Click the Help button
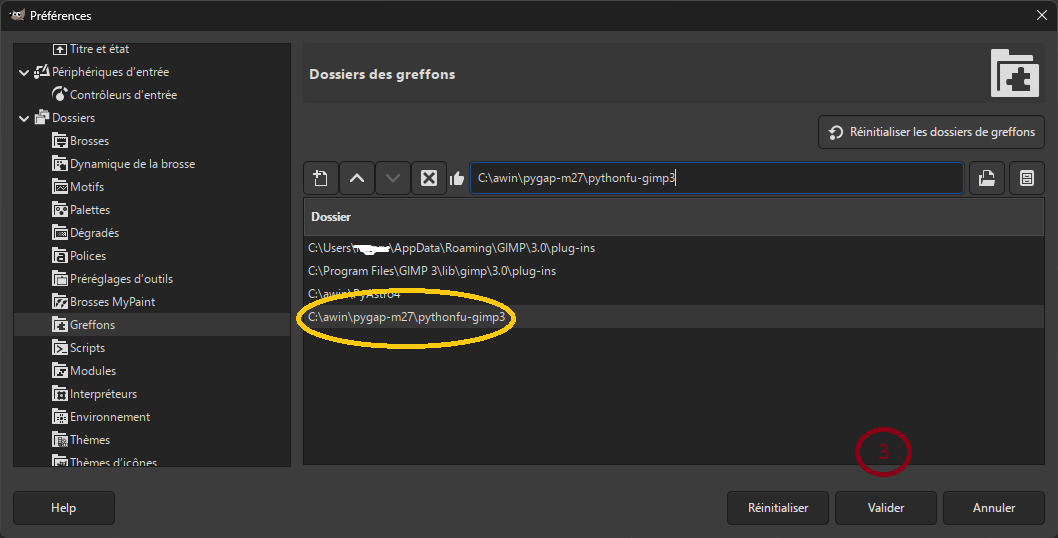 pyautogui.click(x=63, y=508)
